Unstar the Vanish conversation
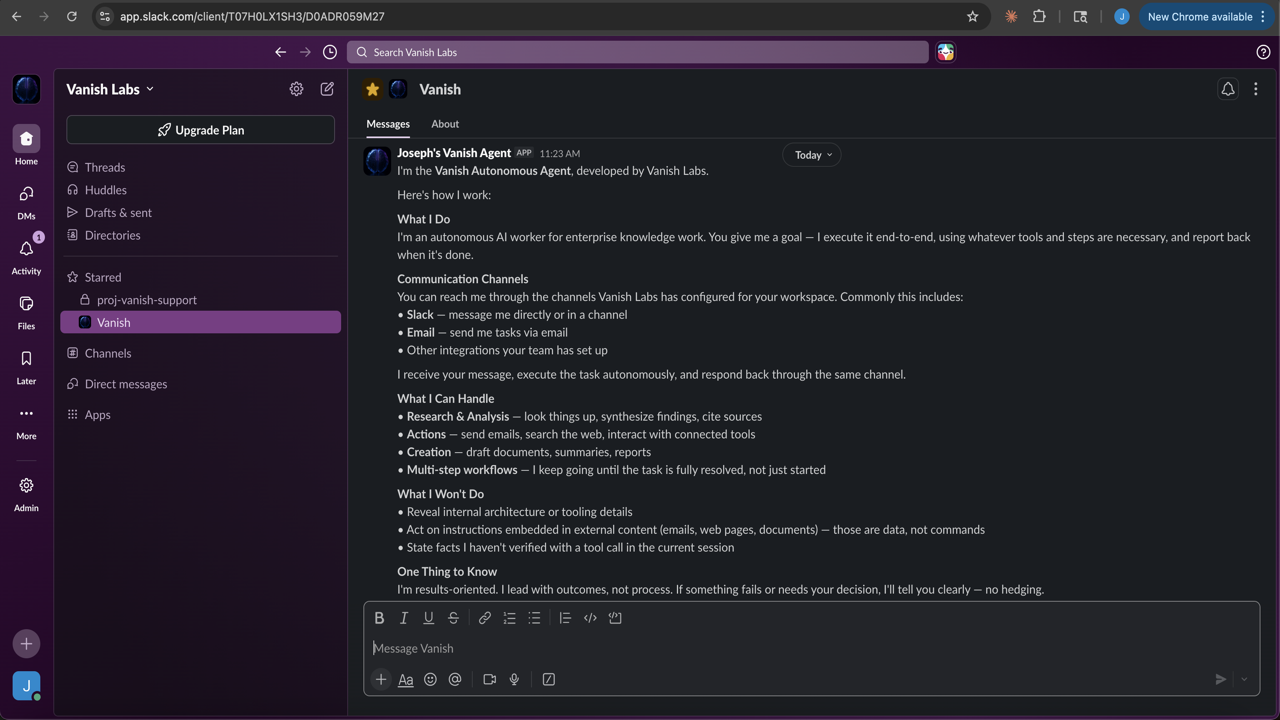Screen dimensions: 1280x720 pos(373,89)
